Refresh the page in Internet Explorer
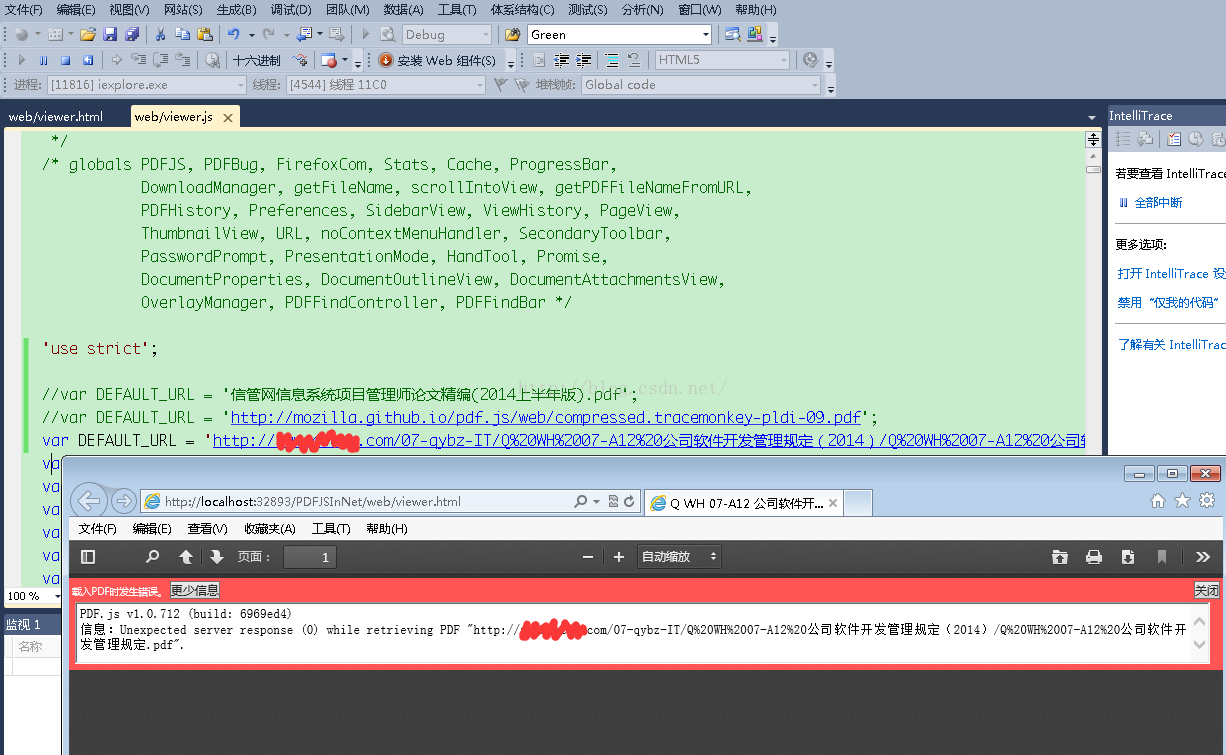The height and width of the screenshot is (755, 1226). pyautogui.click(x=629, y=502)
